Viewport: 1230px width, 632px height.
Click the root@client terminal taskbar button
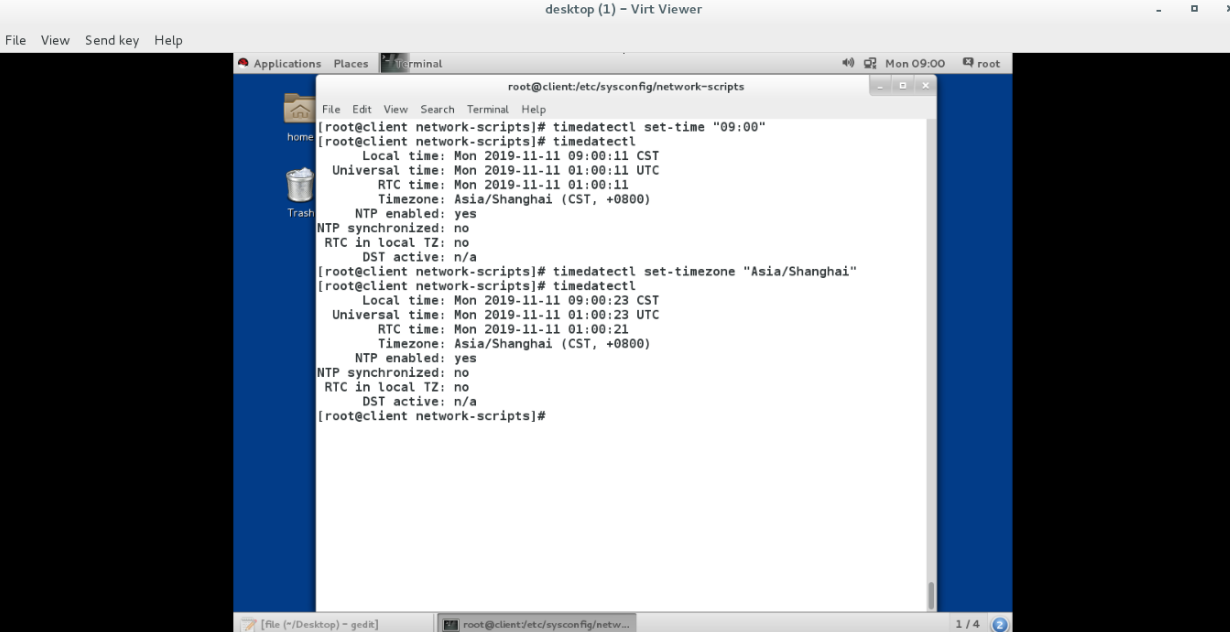tap(537, 624)
